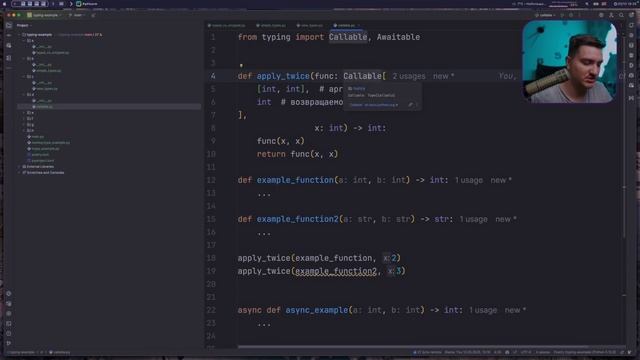Click the M-shaped icon in the right tool strip
Viewport: 640px width, 360px height.
coord(631,98)
